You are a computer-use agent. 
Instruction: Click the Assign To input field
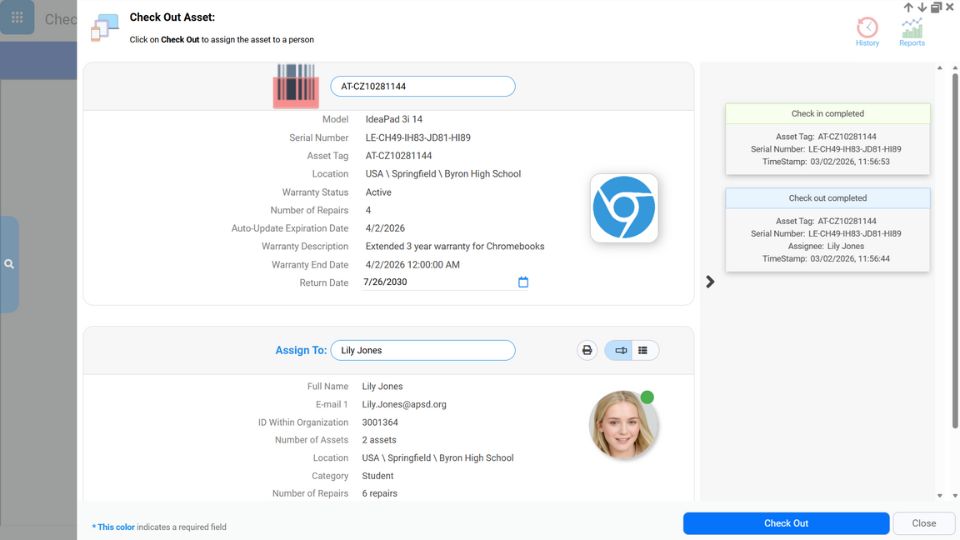point(422,350)
